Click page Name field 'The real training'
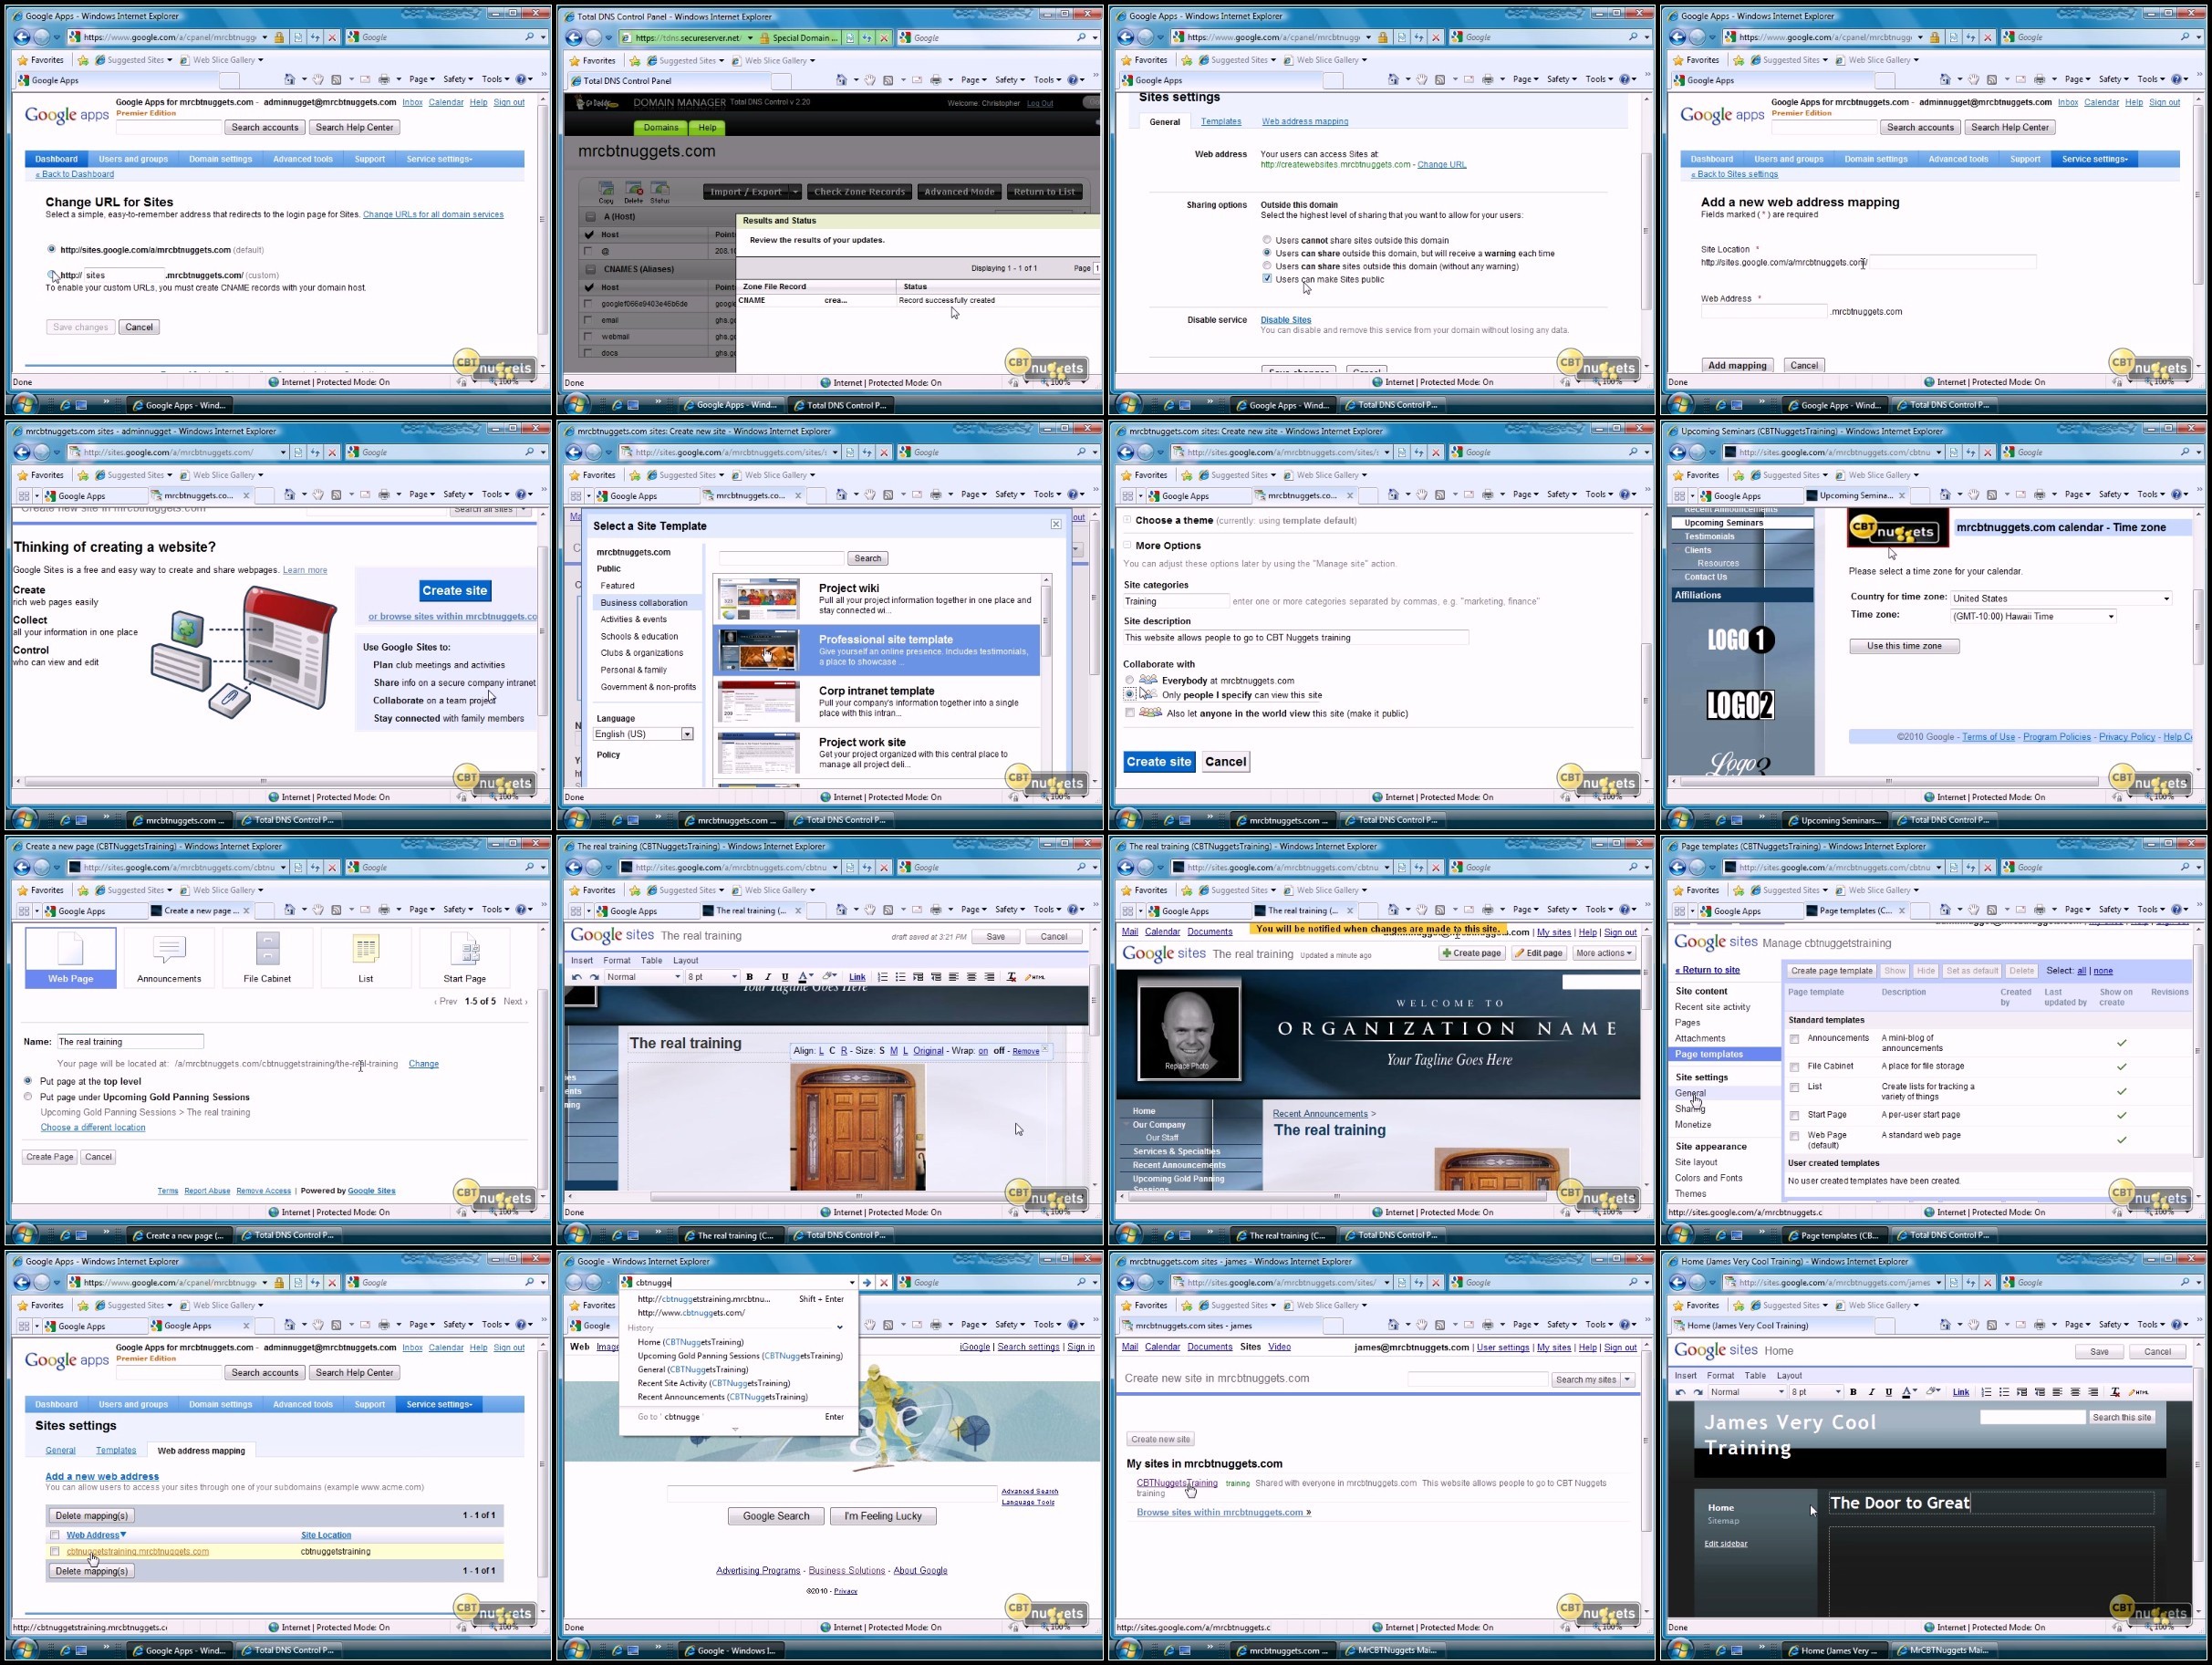The image size is (2212, 1665). (130, 1042)
